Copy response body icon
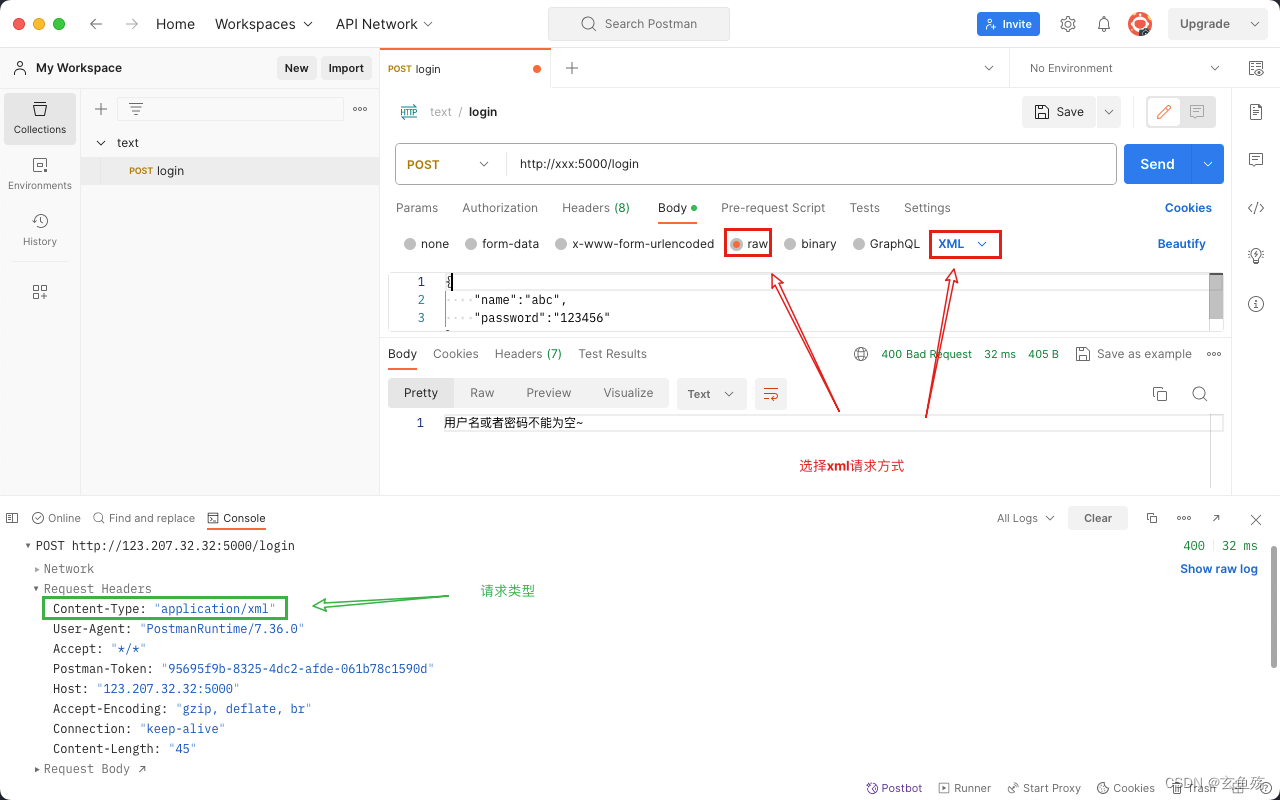 pos(1160,394)
